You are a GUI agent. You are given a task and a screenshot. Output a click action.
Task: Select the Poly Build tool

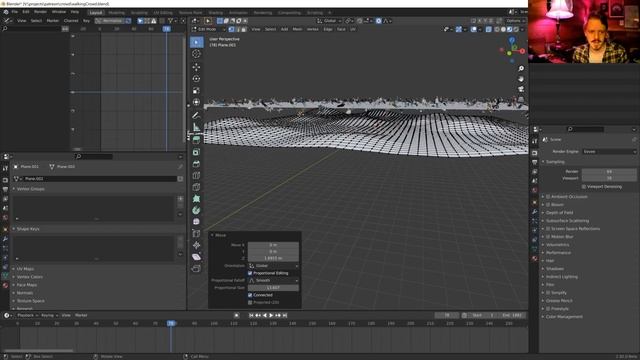196,199
